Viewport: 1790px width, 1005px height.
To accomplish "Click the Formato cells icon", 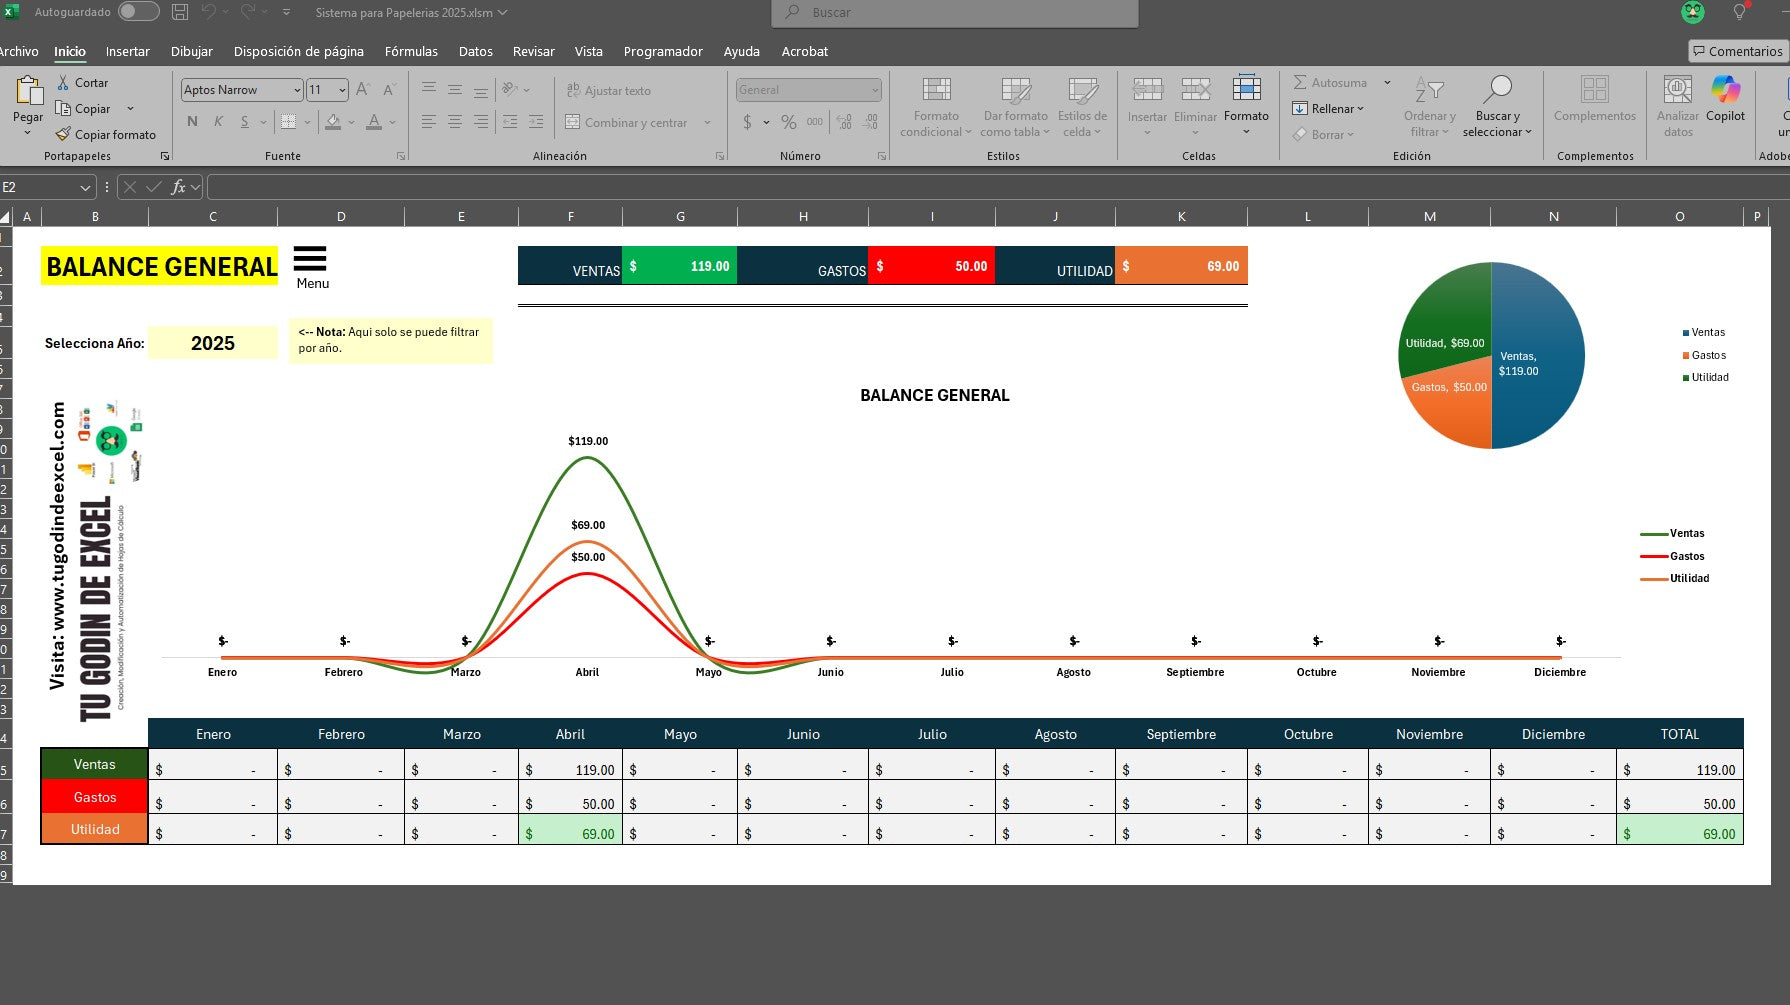I will pyautogui.click(x=1246, y=88).
